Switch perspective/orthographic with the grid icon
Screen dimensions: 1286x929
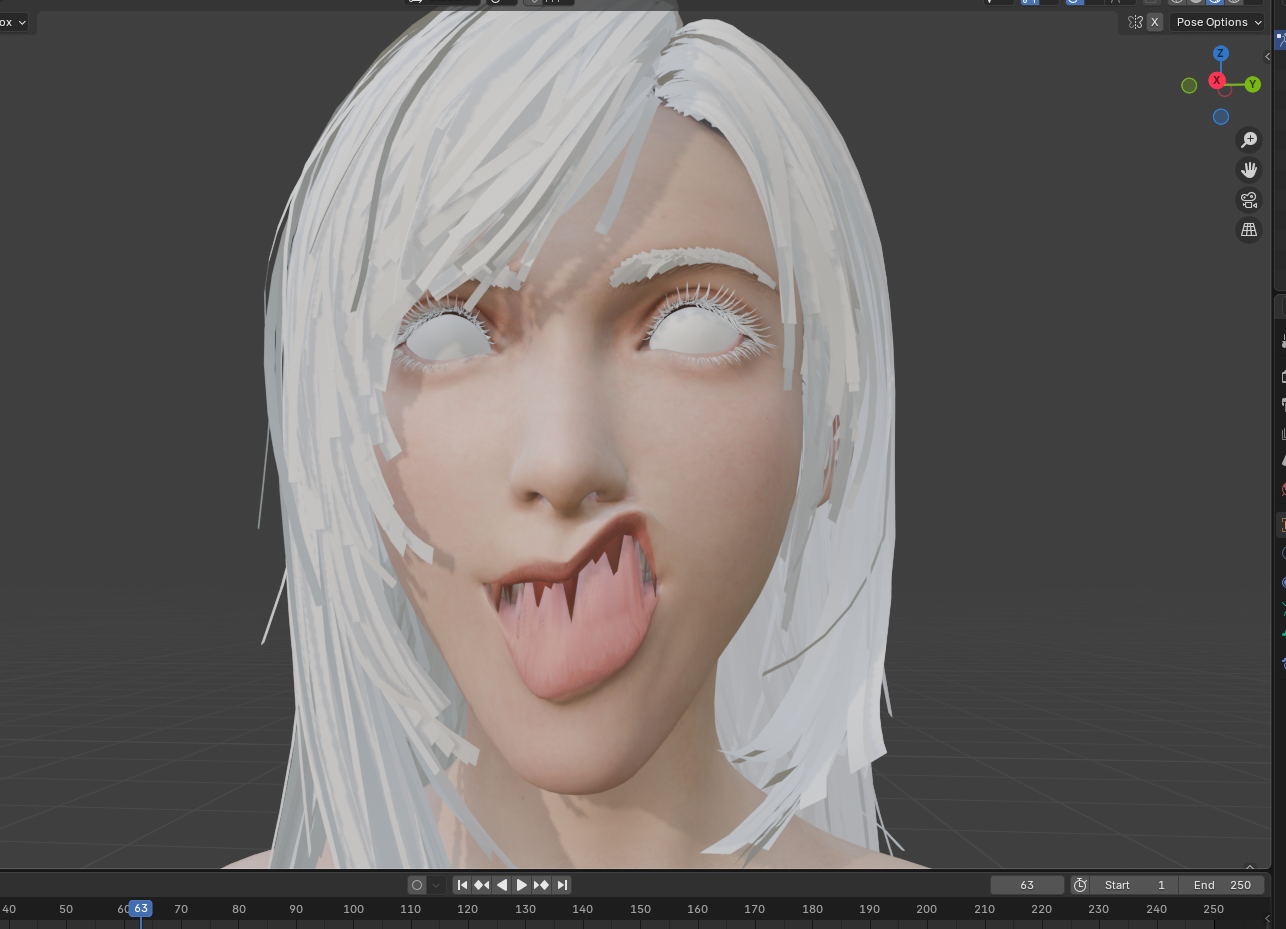(x=1248, y=230)
